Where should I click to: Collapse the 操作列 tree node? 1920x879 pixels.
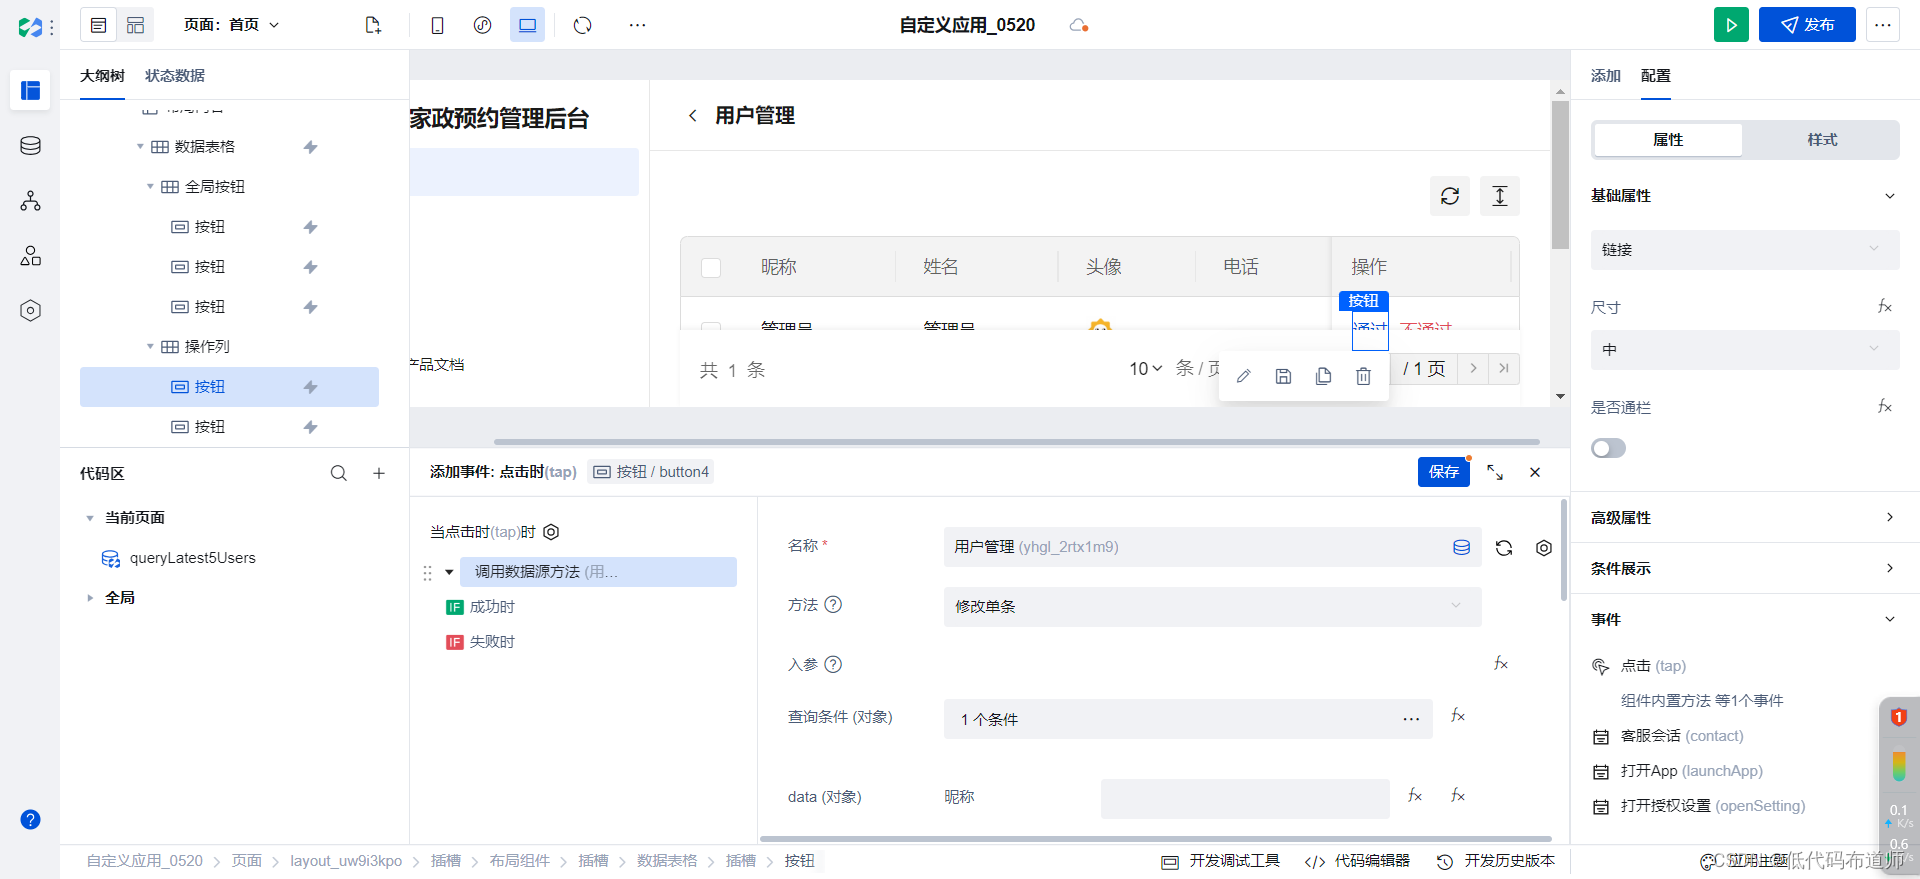pos(150,347)
